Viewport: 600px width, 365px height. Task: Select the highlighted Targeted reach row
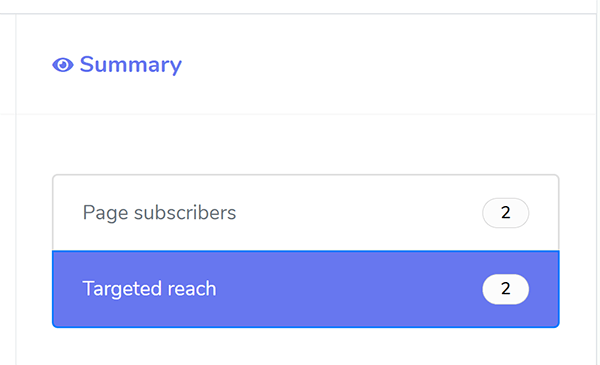(x=306, y=289)
